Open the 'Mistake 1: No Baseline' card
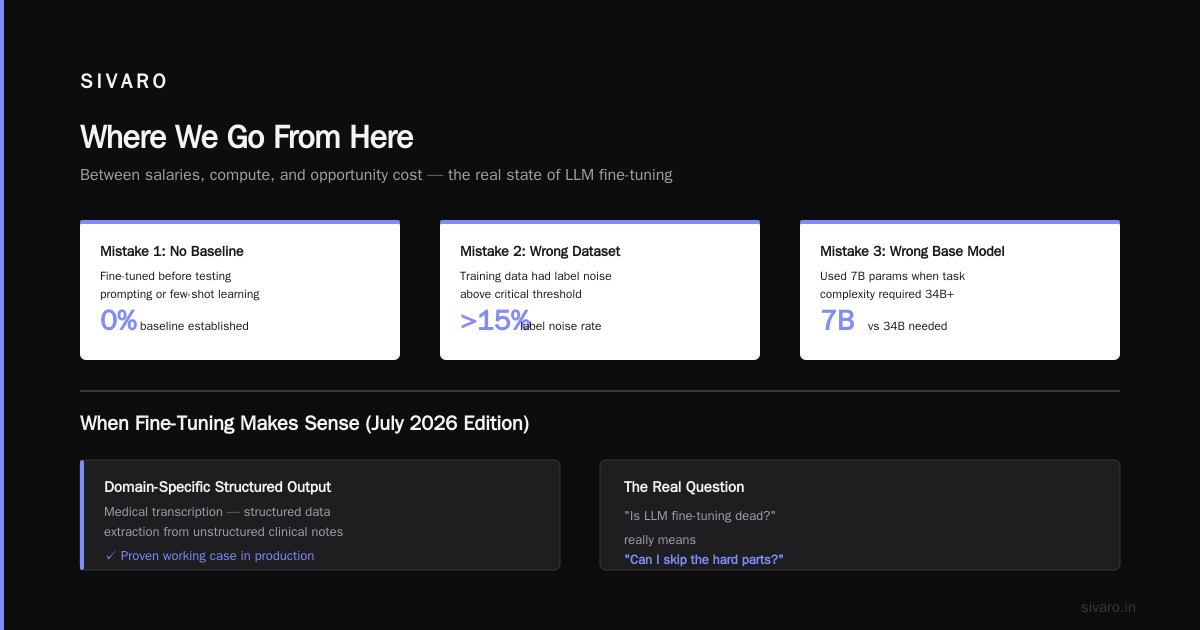The image size is (1200, 630). [240, 290]
